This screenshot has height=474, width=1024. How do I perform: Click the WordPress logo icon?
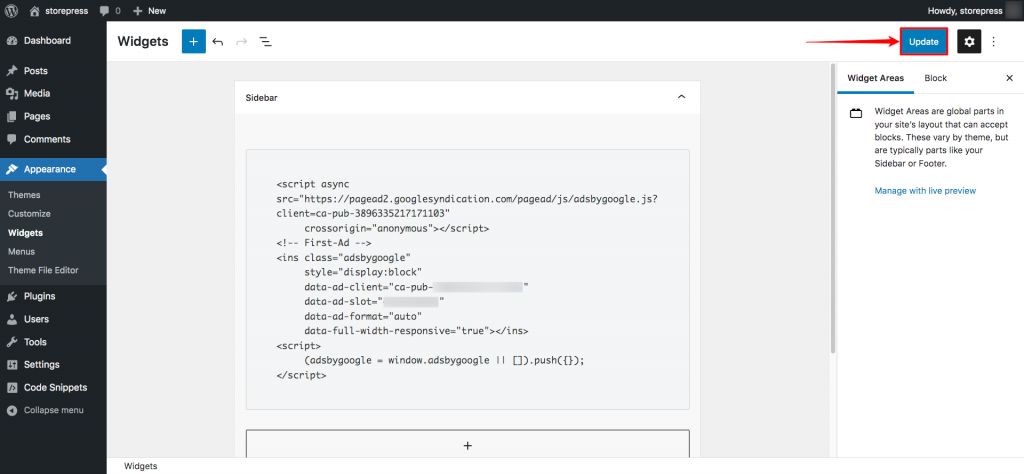(11, 10)
